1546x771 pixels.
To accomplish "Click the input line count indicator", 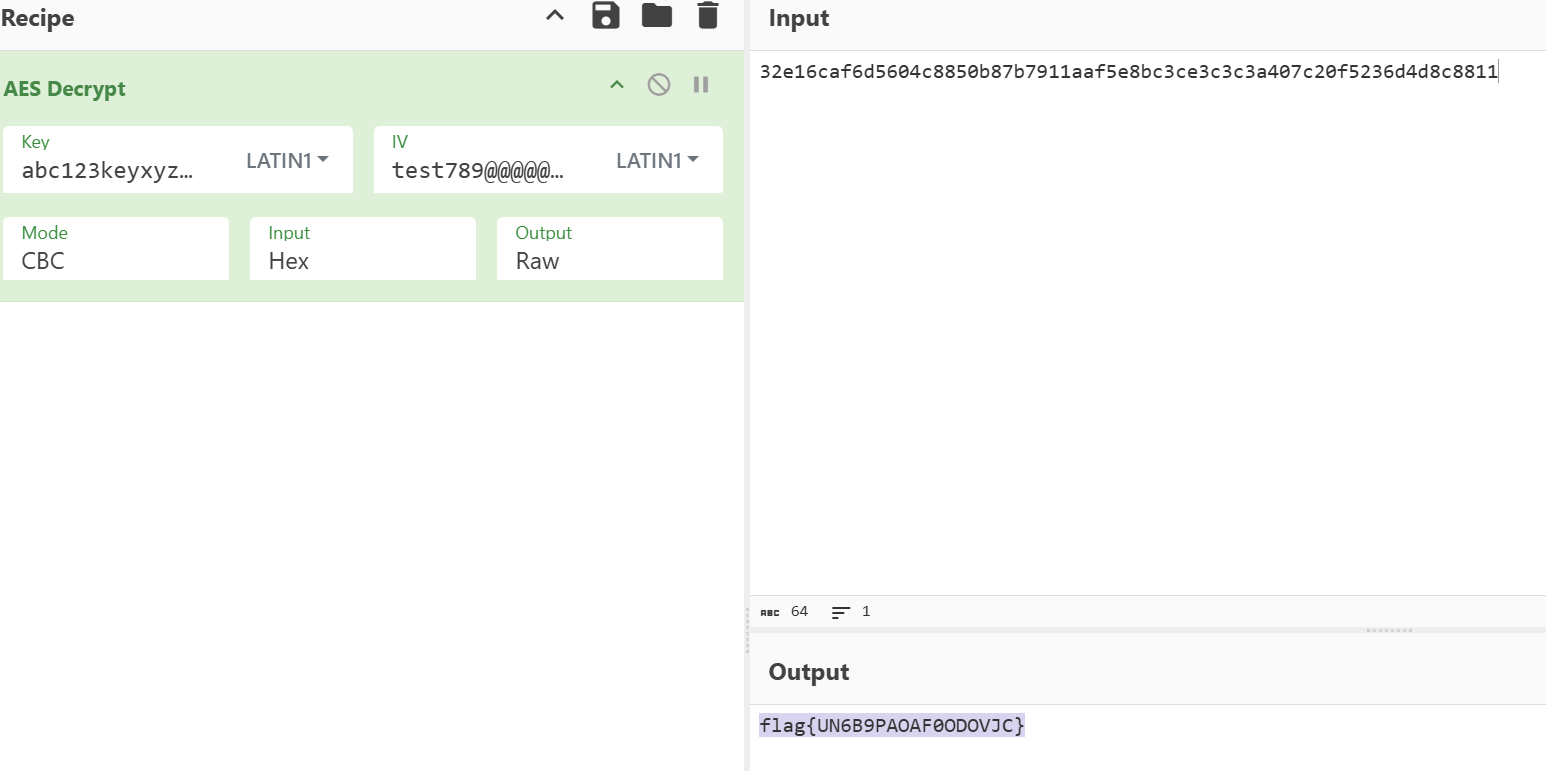I will [852, 611].
